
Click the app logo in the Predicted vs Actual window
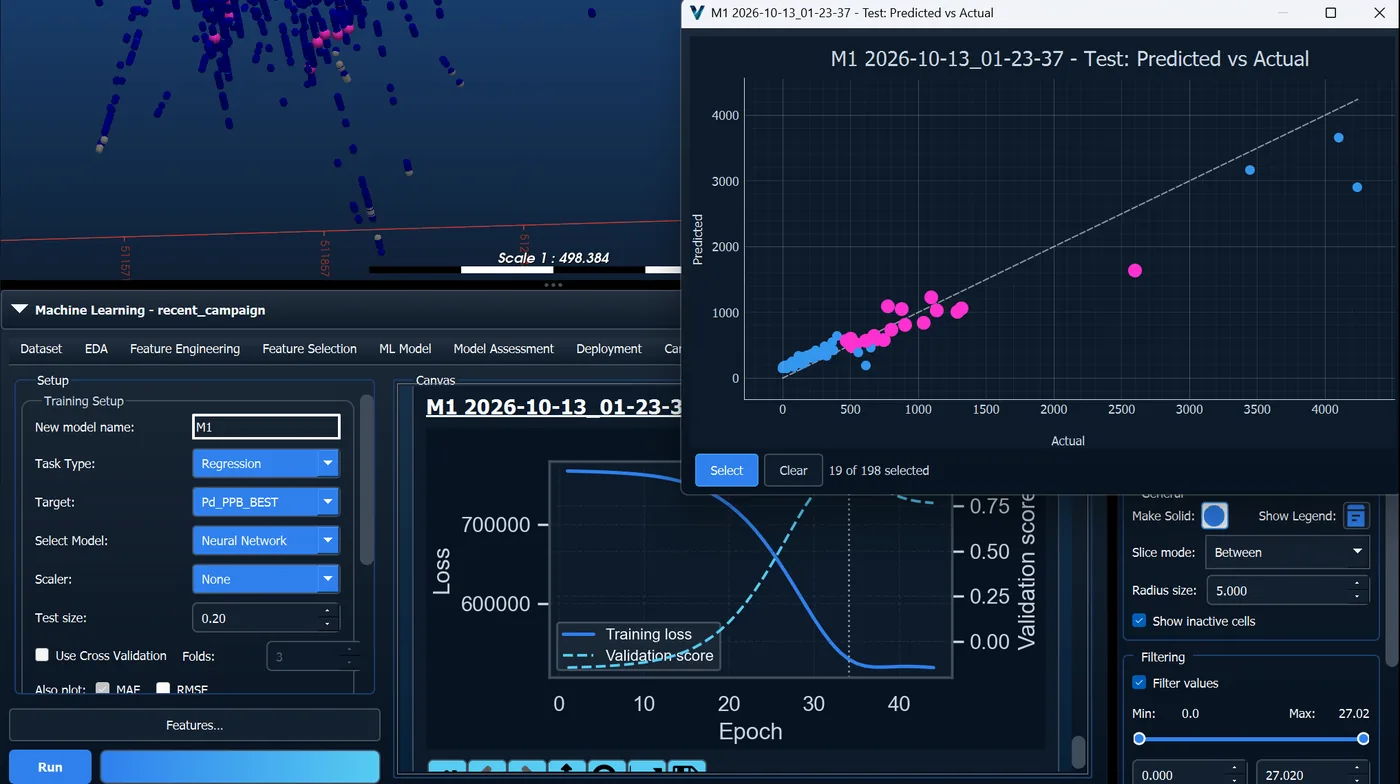698,13
